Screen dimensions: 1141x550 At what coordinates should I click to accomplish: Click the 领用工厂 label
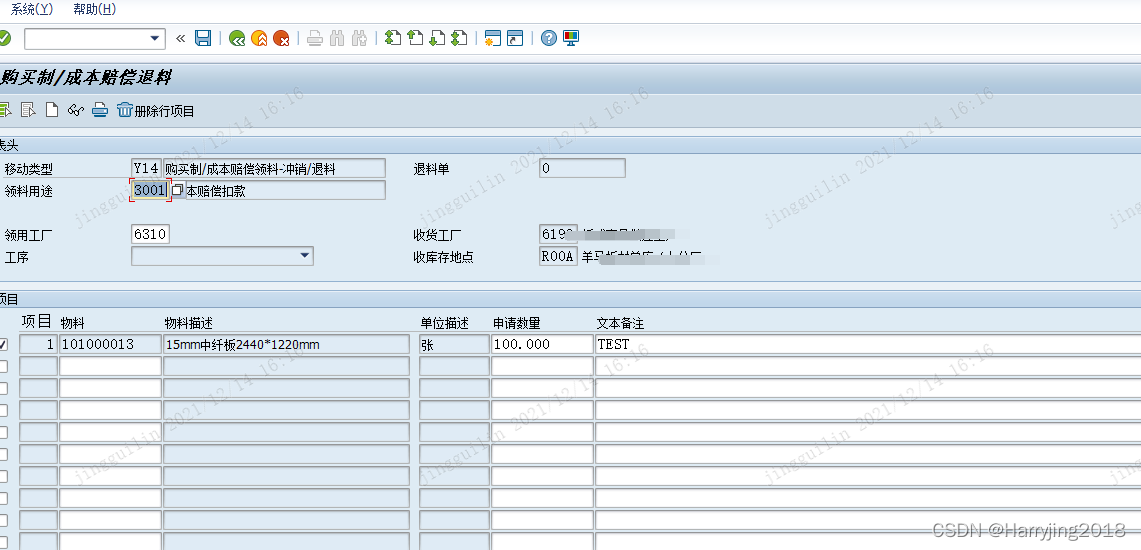tap(28, 235)
